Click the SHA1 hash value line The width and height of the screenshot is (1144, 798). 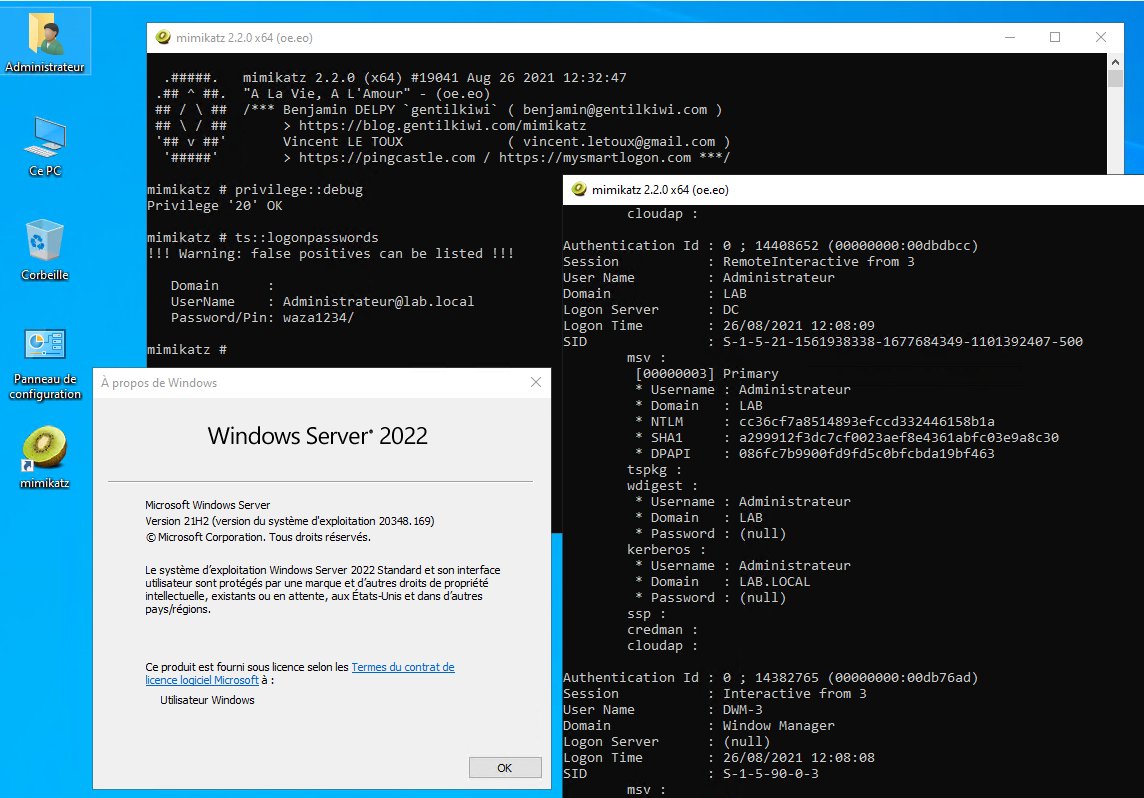846,438
